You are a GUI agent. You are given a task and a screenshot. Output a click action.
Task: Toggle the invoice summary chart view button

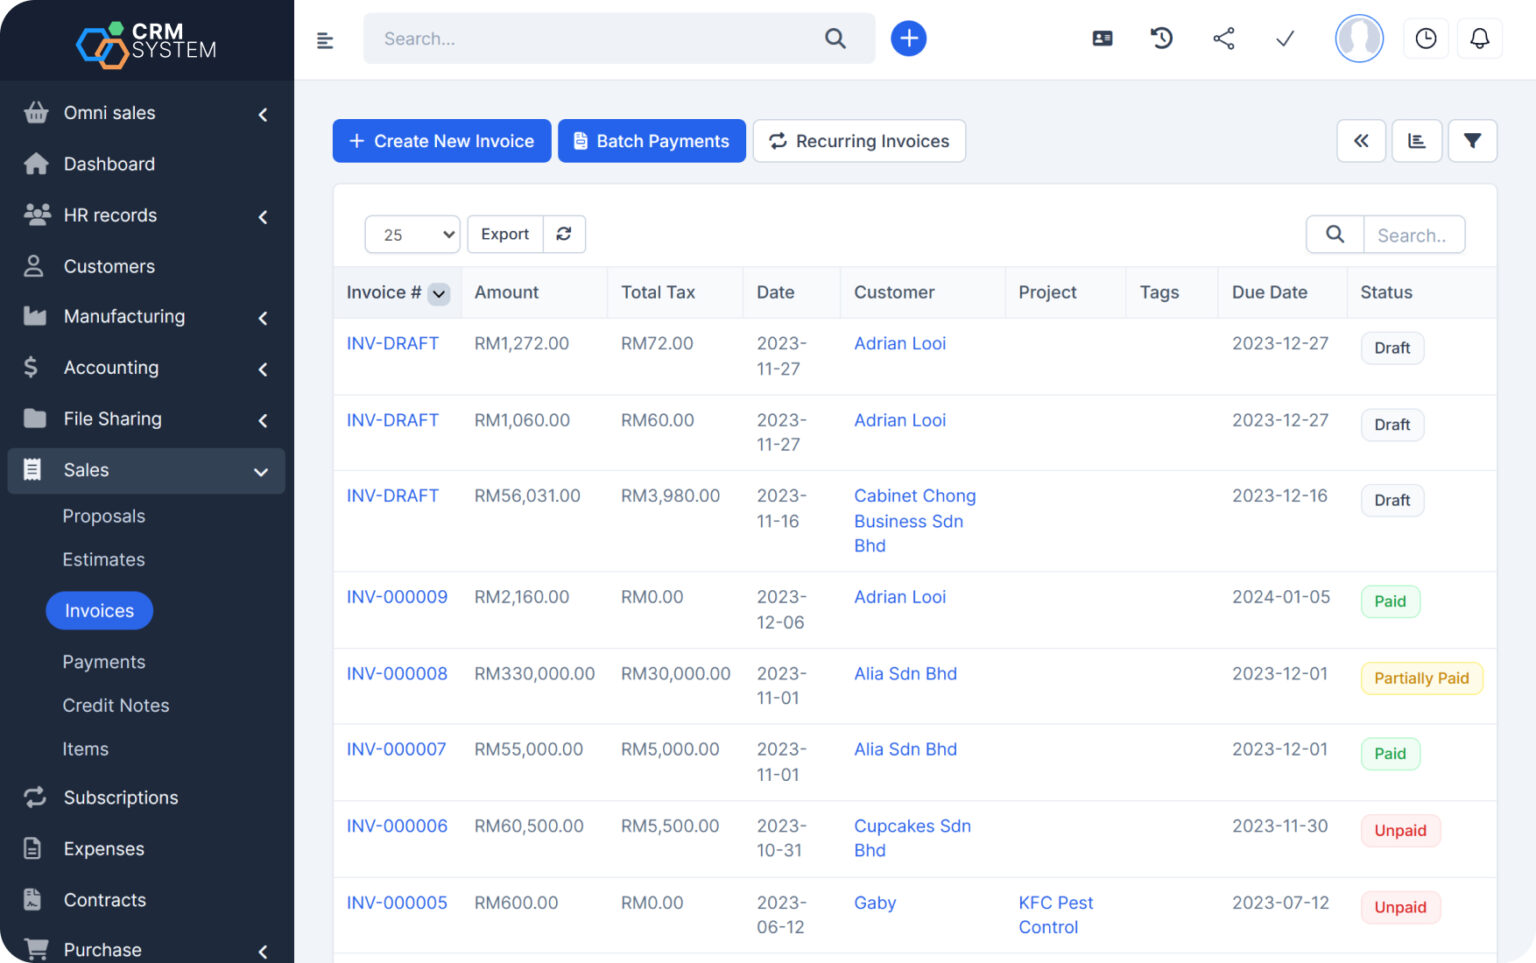click(1416, 141)
